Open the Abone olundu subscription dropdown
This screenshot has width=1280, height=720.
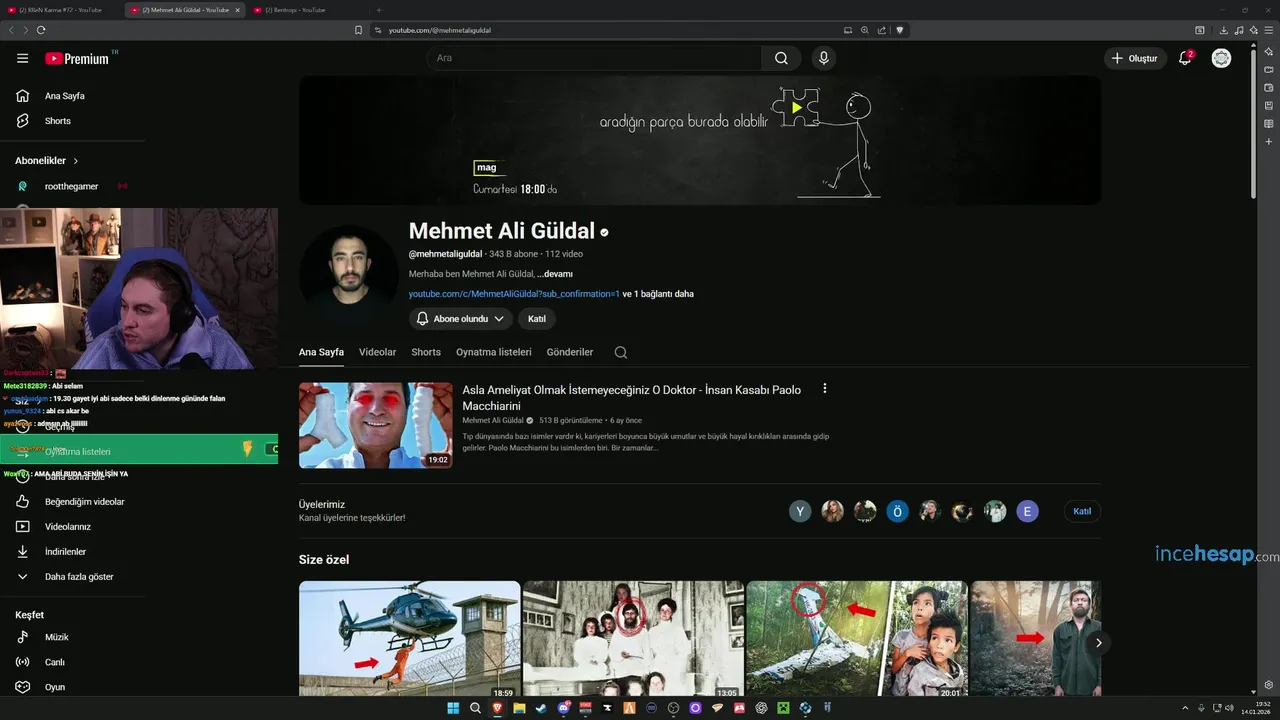coord(460,319)
